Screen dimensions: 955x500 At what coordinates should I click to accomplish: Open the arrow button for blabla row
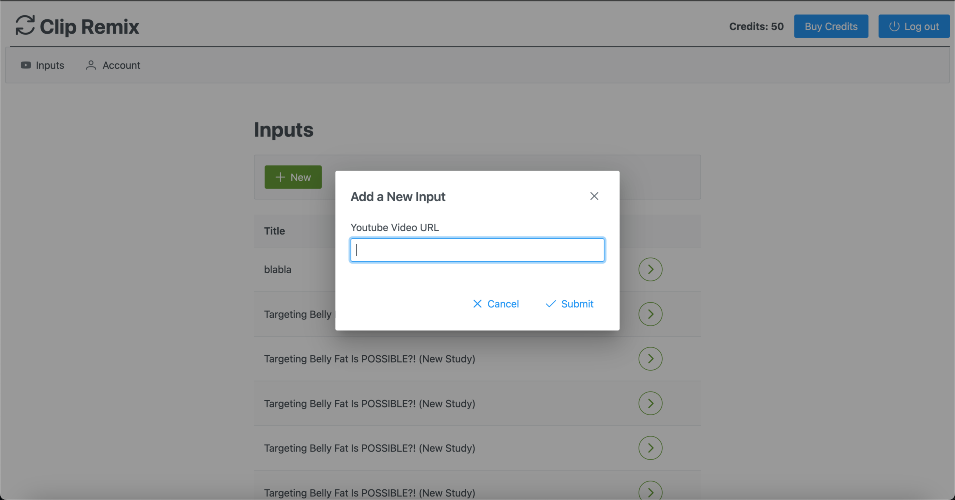[x=650, y=269]
